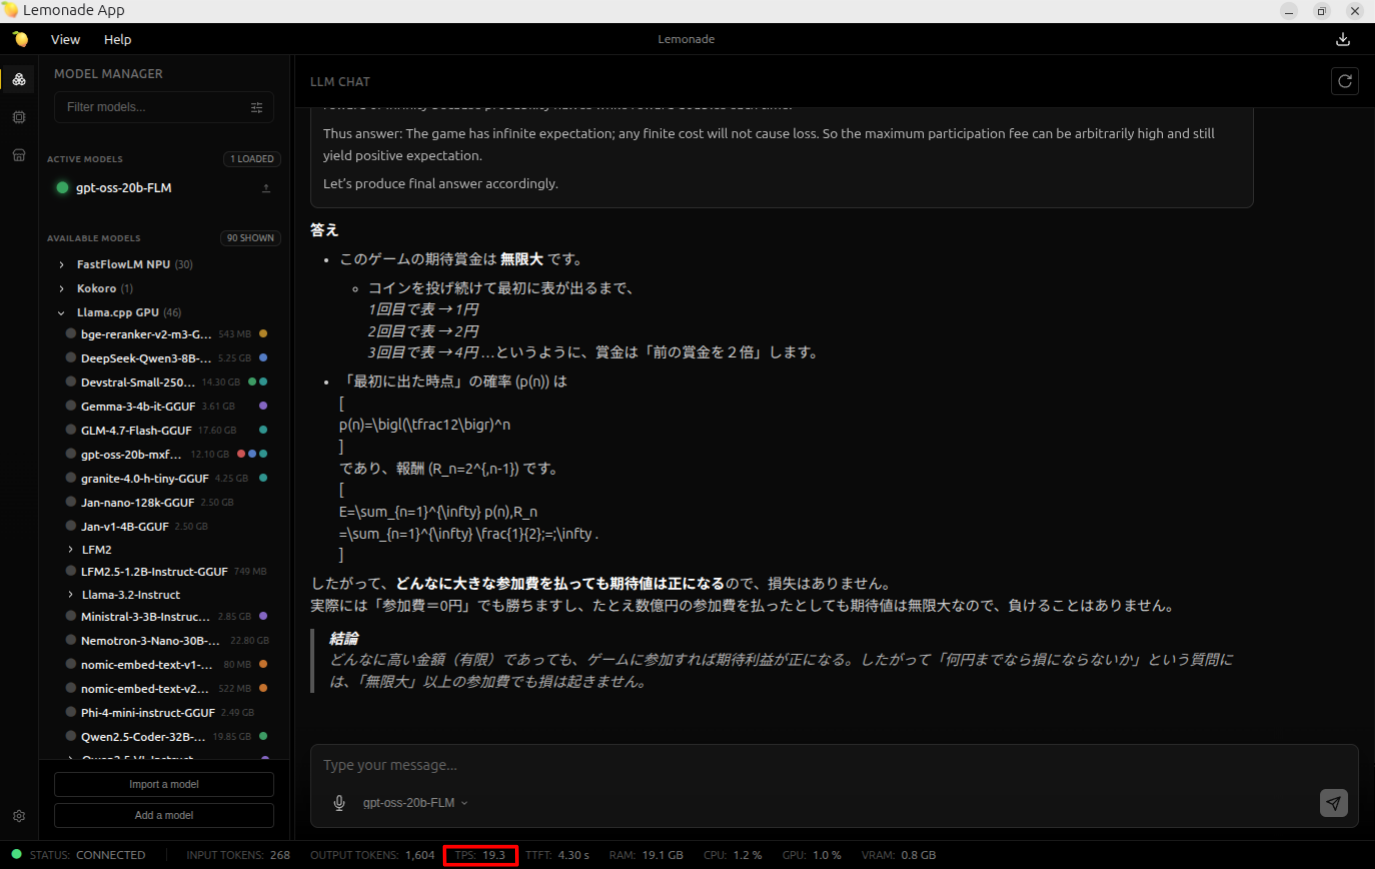Activate the microphone icon in the message bar
The height and width of the screenshot is (869, 1375).
pos(340,802)
